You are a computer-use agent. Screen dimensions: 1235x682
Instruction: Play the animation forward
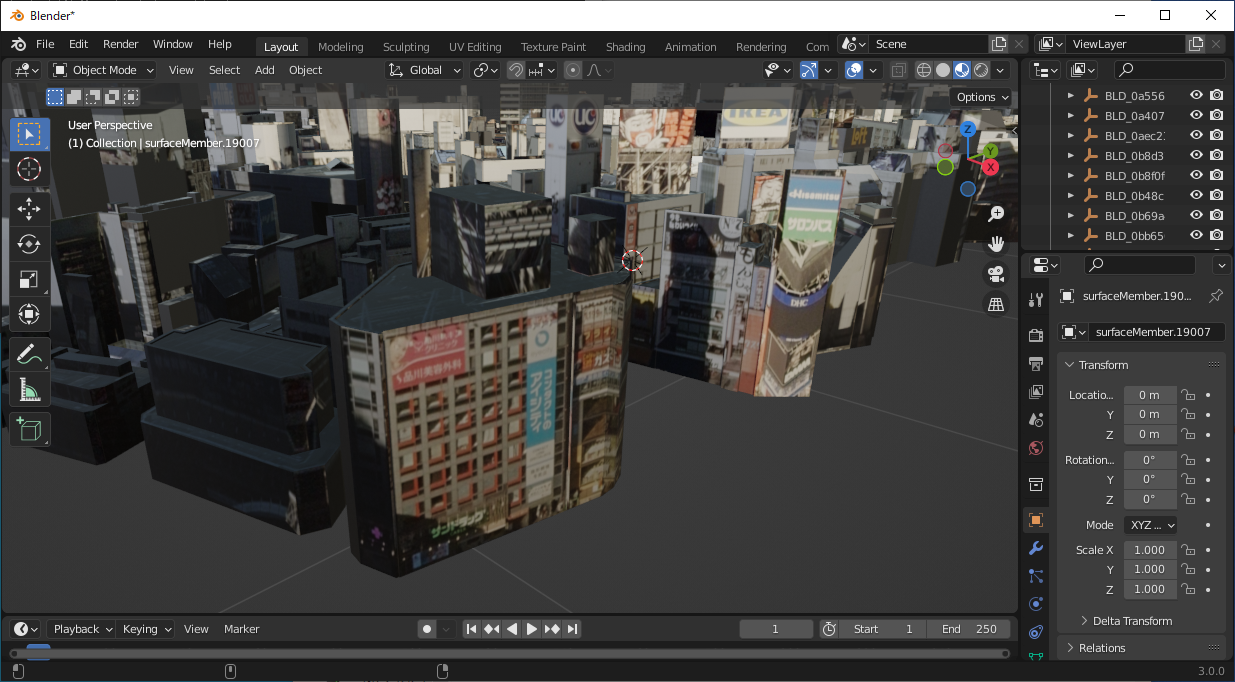click(532, 629)
